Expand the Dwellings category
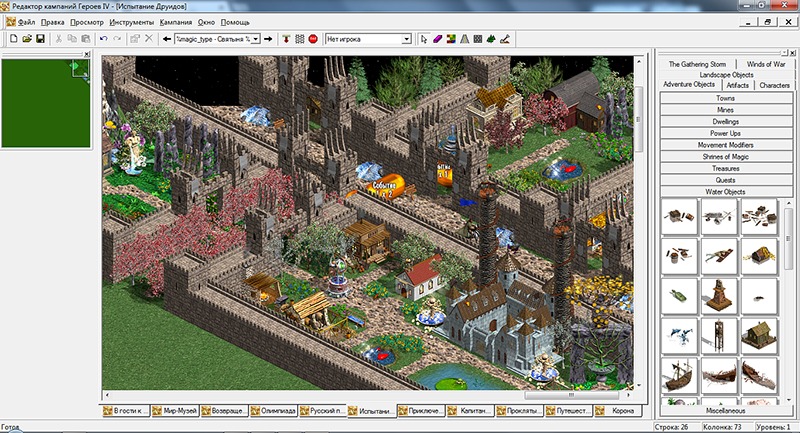Image resolution: width=800 pixels, height=433 pixels. [x=726, y=121]
